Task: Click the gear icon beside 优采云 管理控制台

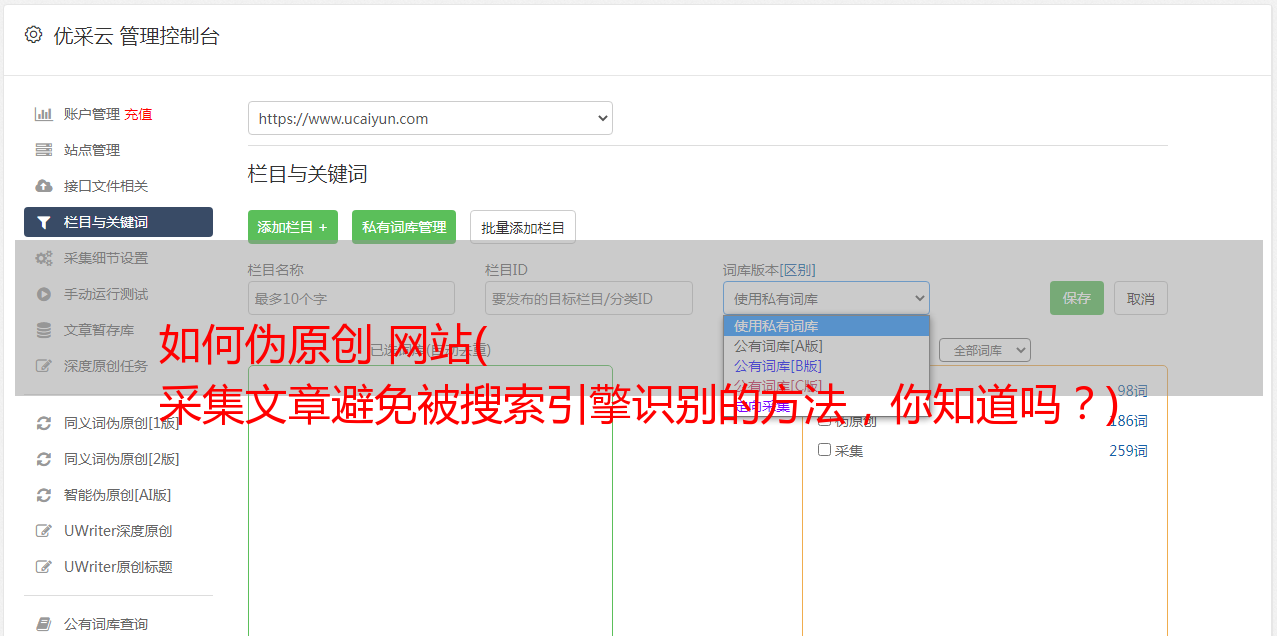Action: coord(34,35)
